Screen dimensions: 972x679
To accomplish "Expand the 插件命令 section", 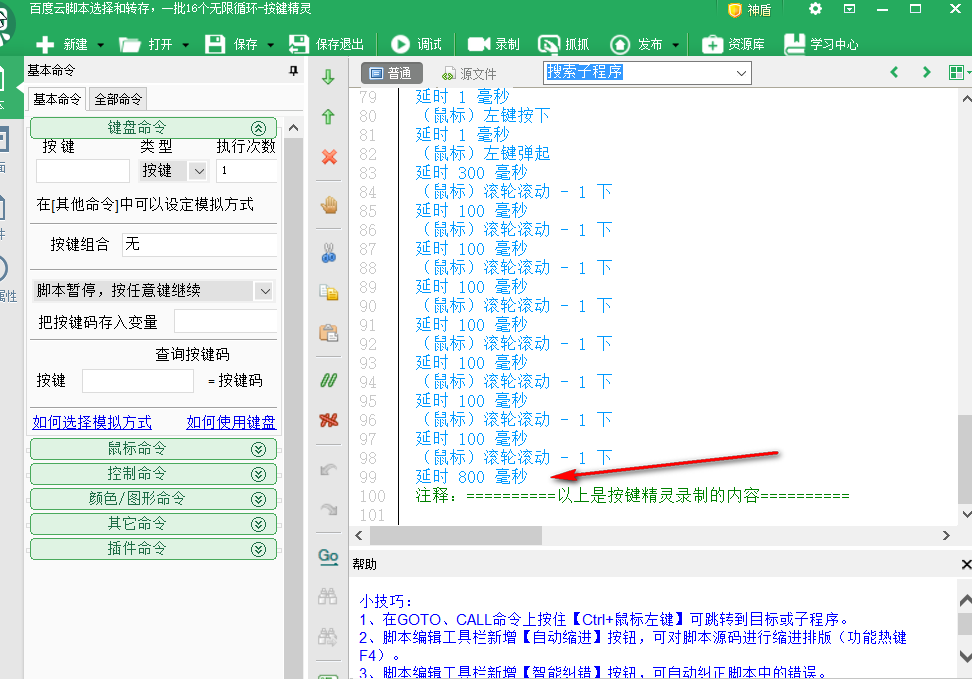I will 258,549.
